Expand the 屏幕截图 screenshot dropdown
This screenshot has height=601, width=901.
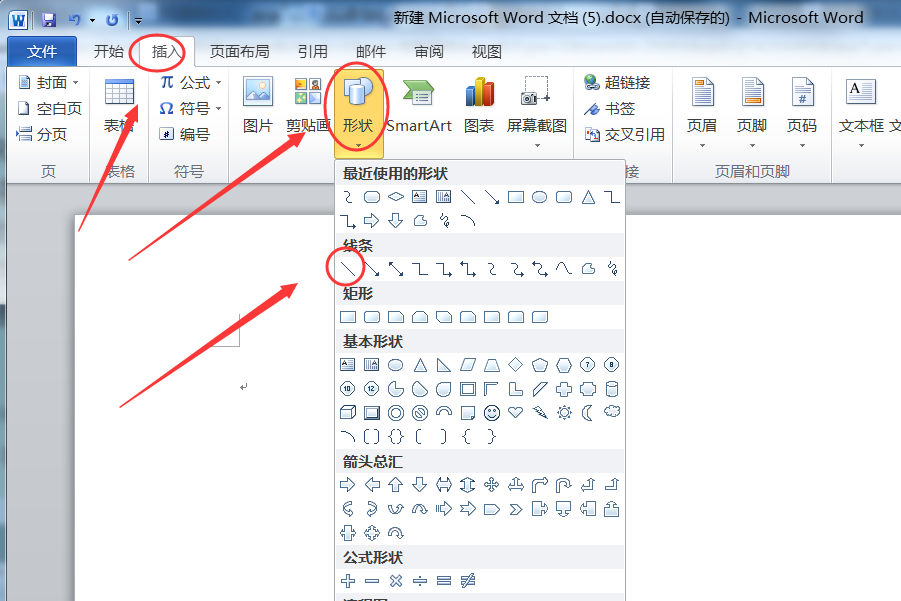point(536,108)
